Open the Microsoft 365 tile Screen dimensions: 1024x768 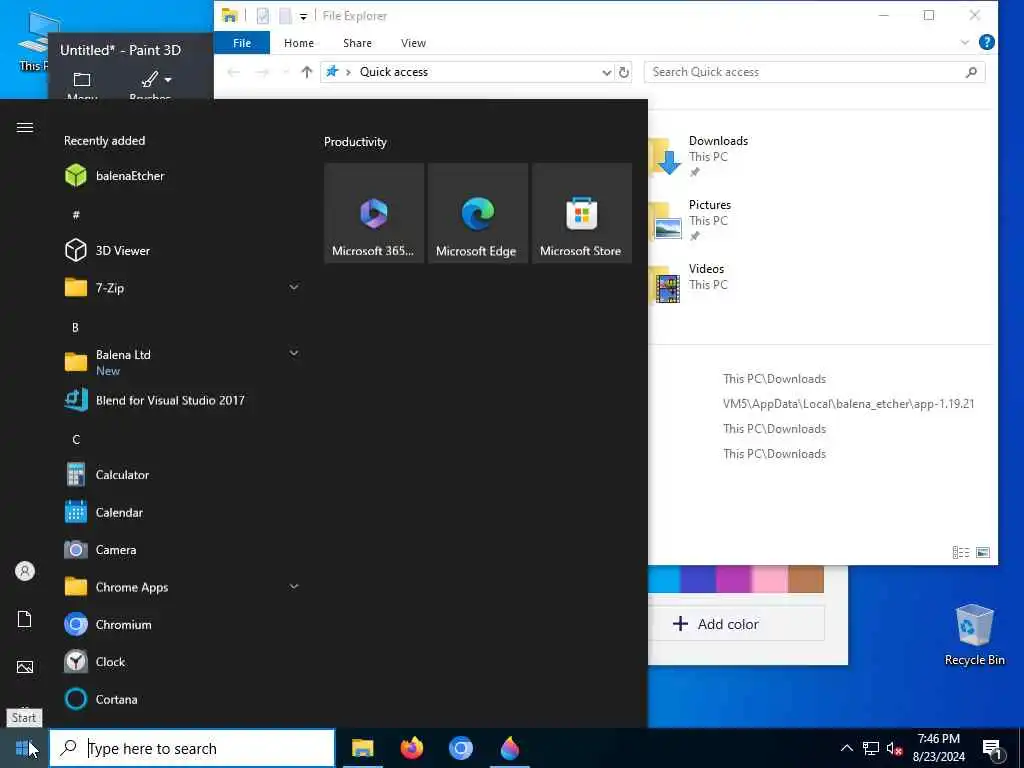(x=374, y=214)
